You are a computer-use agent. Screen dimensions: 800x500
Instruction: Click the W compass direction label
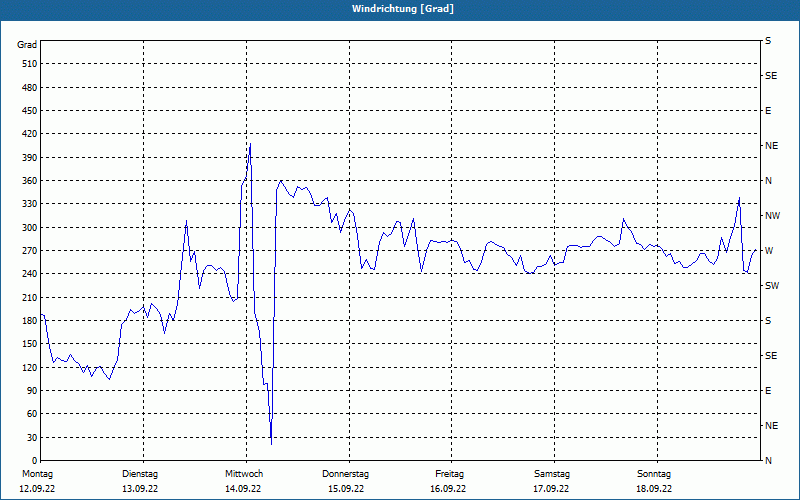769,251
